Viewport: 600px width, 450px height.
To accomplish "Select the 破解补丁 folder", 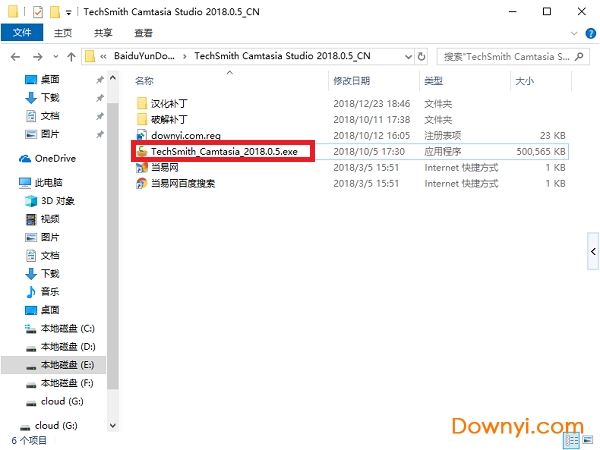I will 169,120.
